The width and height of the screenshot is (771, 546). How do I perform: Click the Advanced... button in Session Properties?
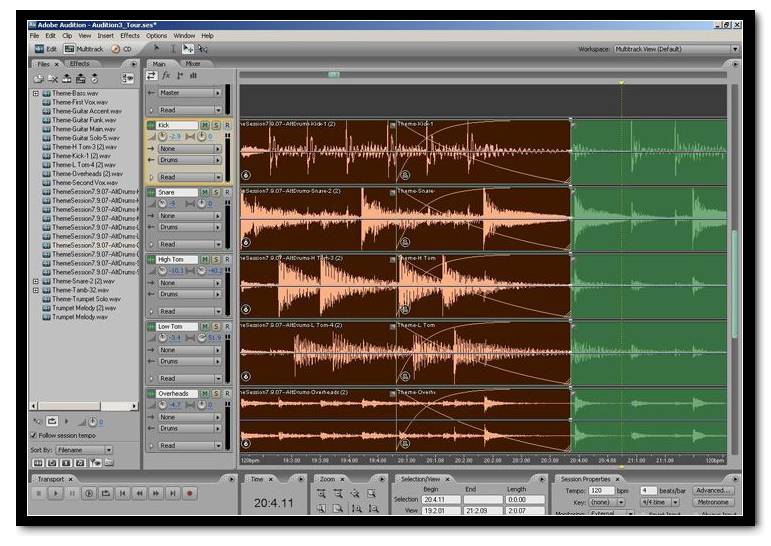click(x=713, y=490)
